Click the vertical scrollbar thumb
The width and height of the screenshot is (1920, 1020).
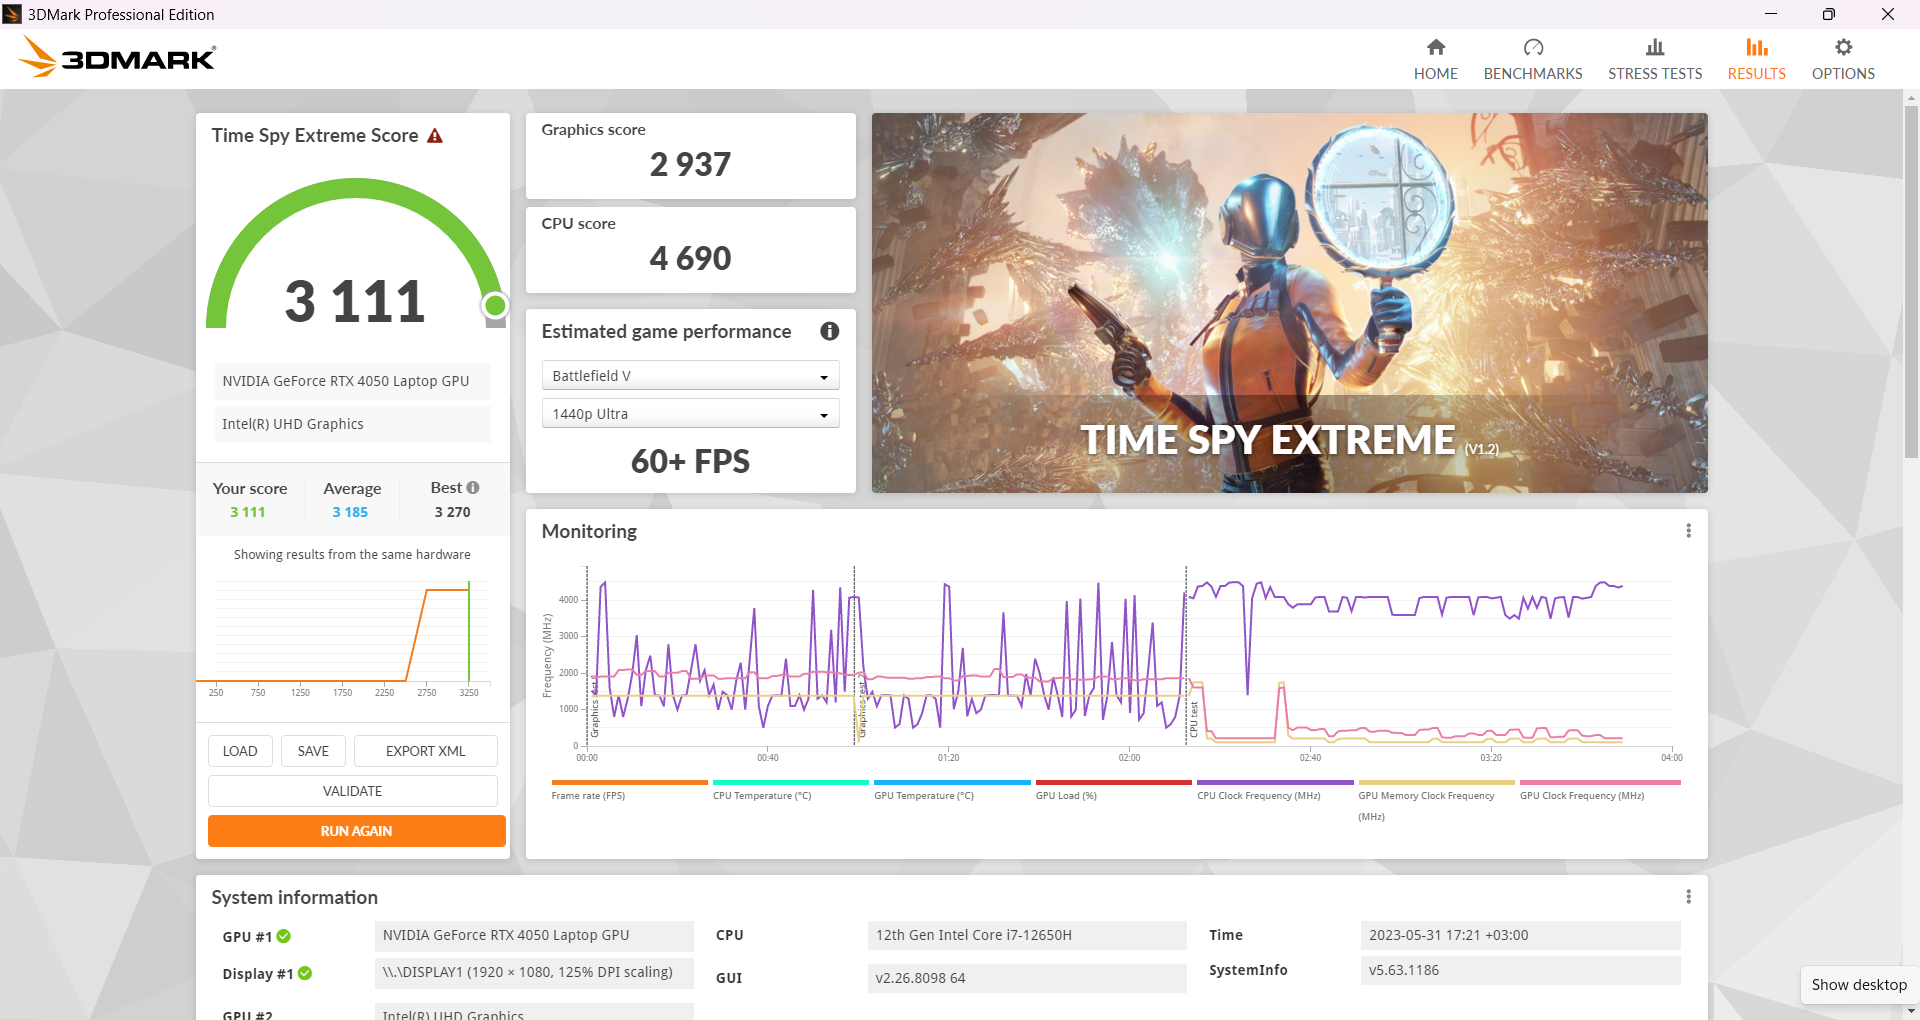1911,280
